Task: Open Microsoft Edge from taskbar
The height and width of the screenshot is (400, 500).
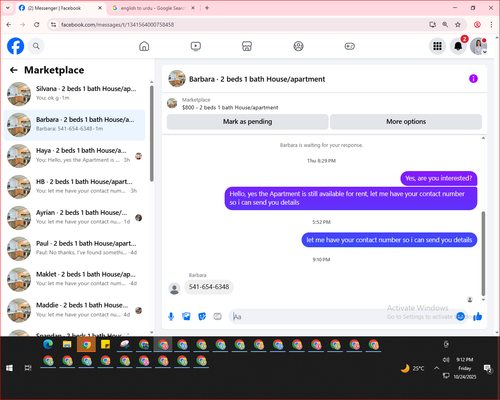Action: pos(48,344)
